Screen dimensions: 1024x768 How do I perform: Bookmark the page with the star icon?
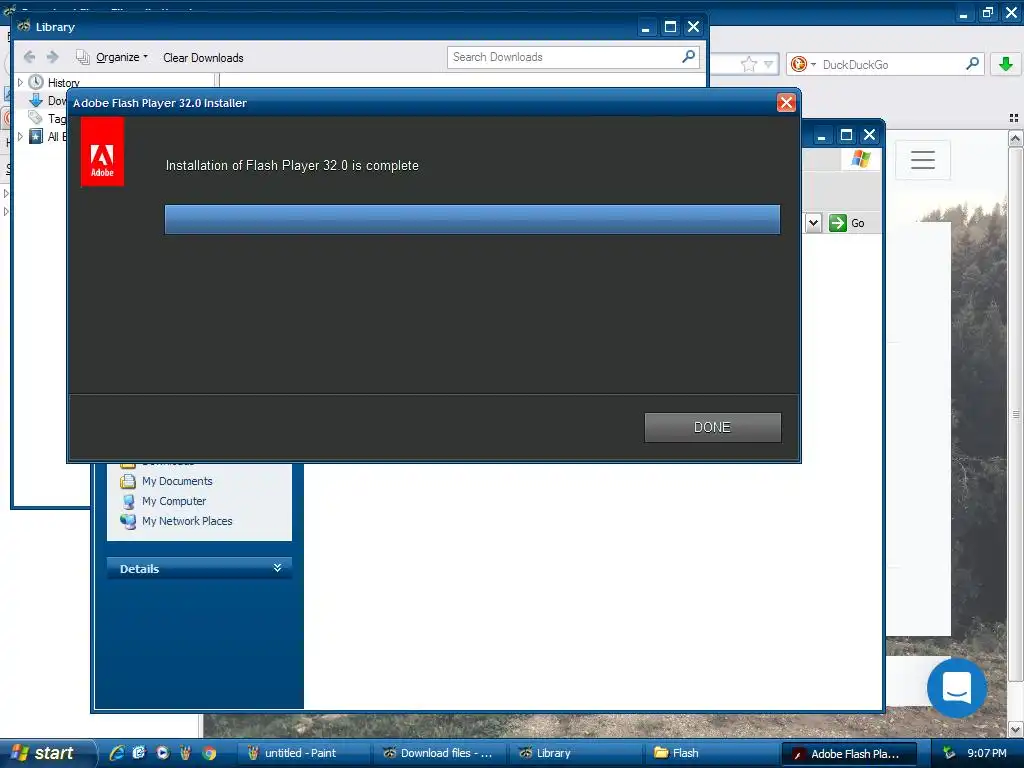click(748, 64)
